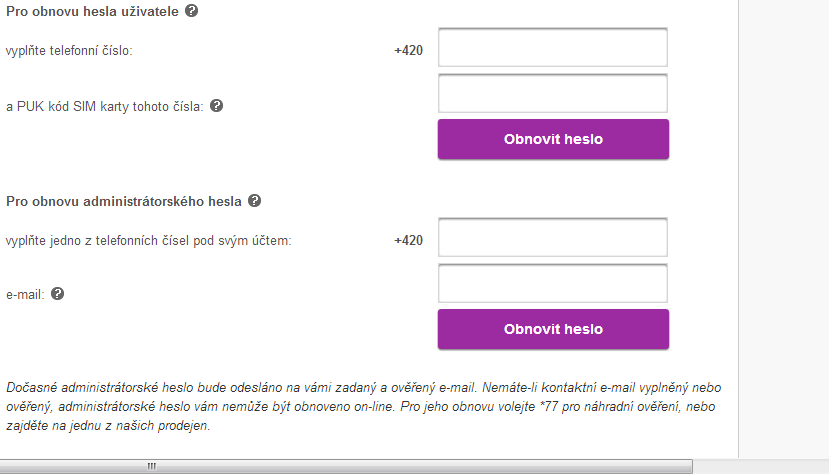Screen dimensions: 829x474
Task: Click help icon beside "Pro obnovu administrátorského hesla"
Action: (x=254, y=200)
